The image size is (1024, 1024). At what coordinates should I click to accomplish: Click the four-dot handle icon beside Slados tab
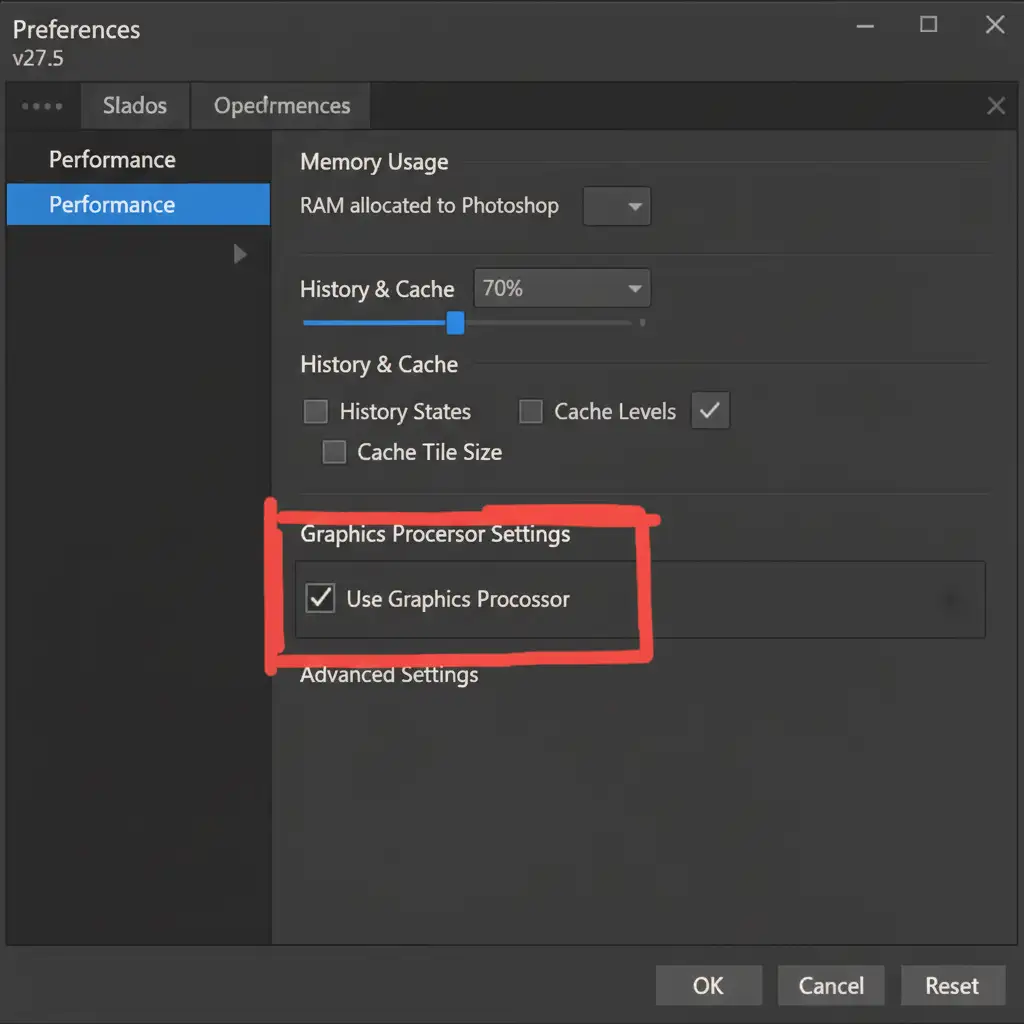42,106
